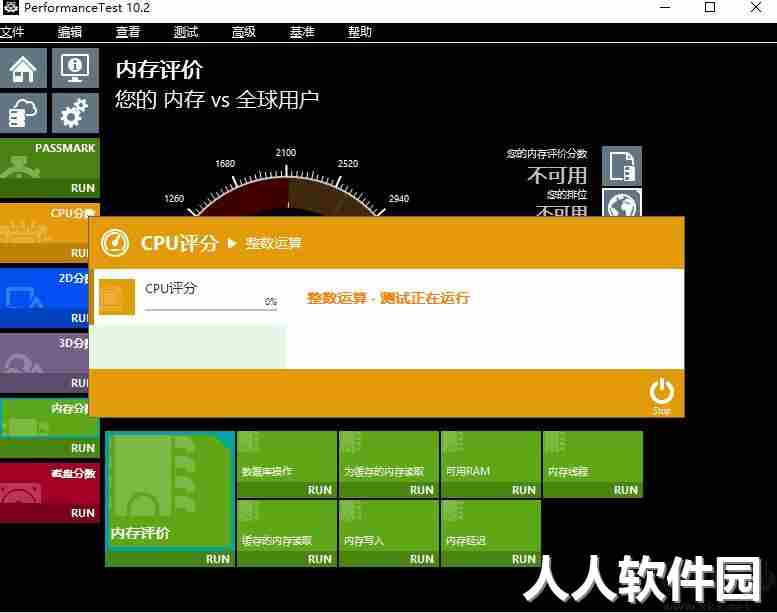
Task: Click RUN on the 可用RAM tile
Action: [524, 490]
